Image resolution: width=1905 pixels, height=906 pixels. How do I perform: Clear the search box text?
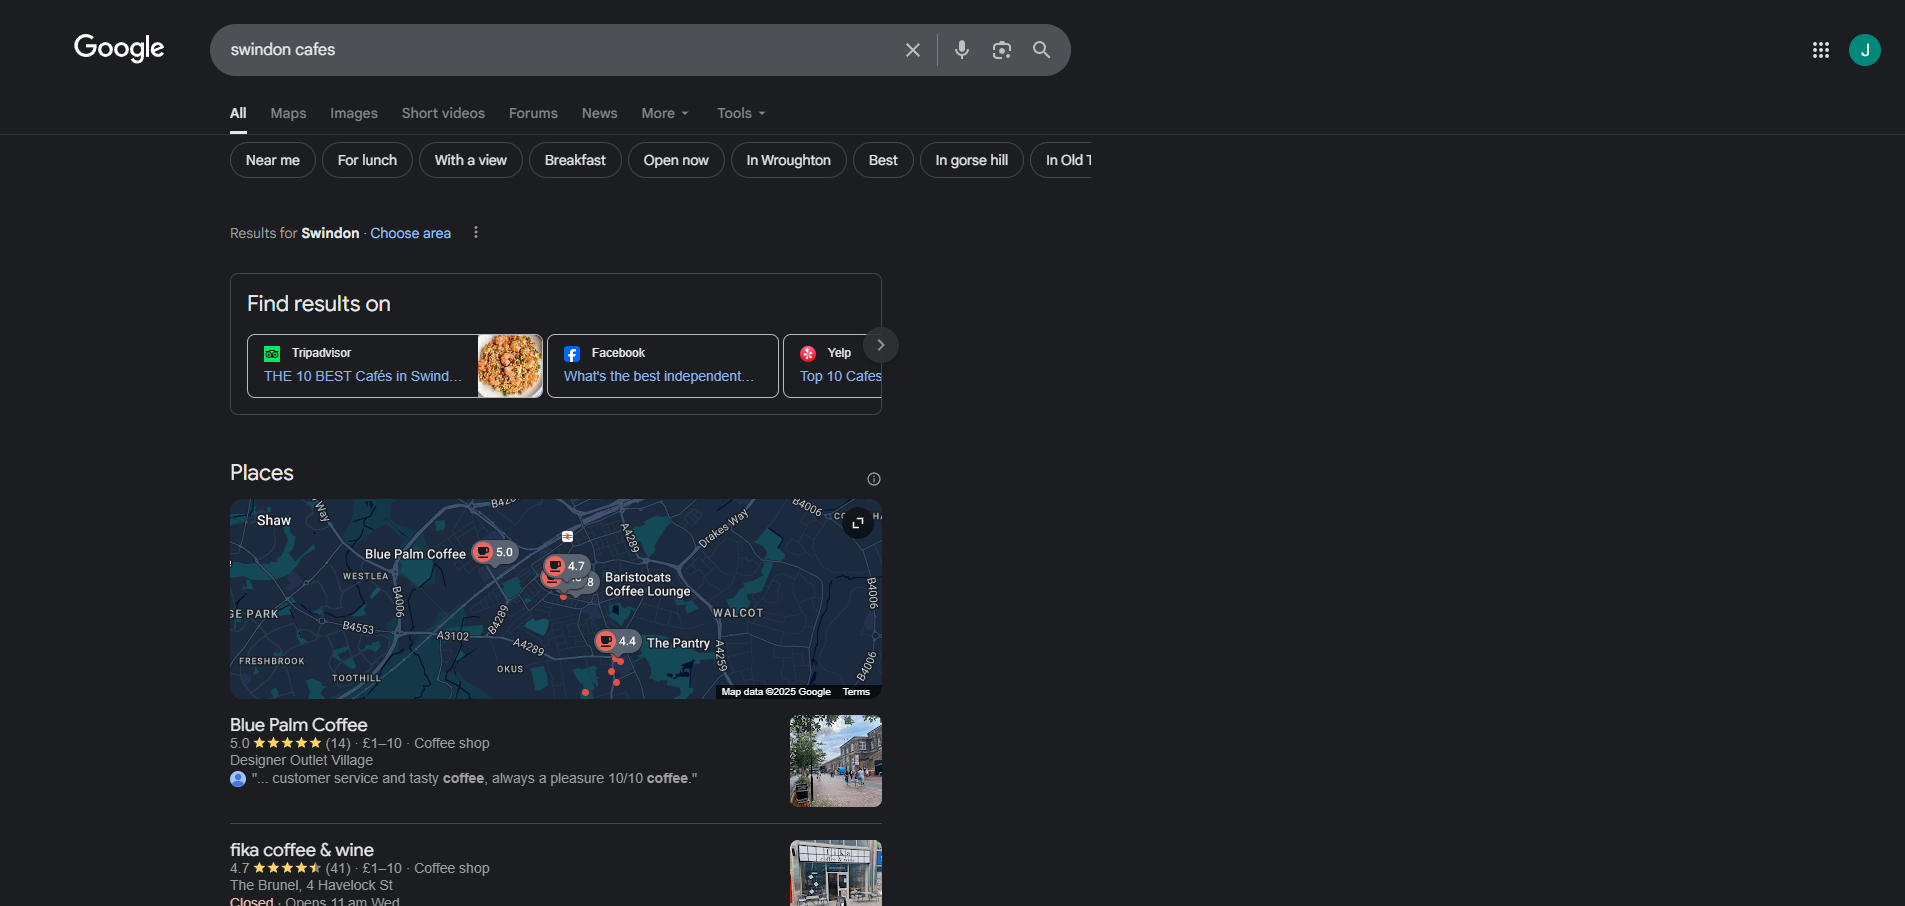click(912, 50)
